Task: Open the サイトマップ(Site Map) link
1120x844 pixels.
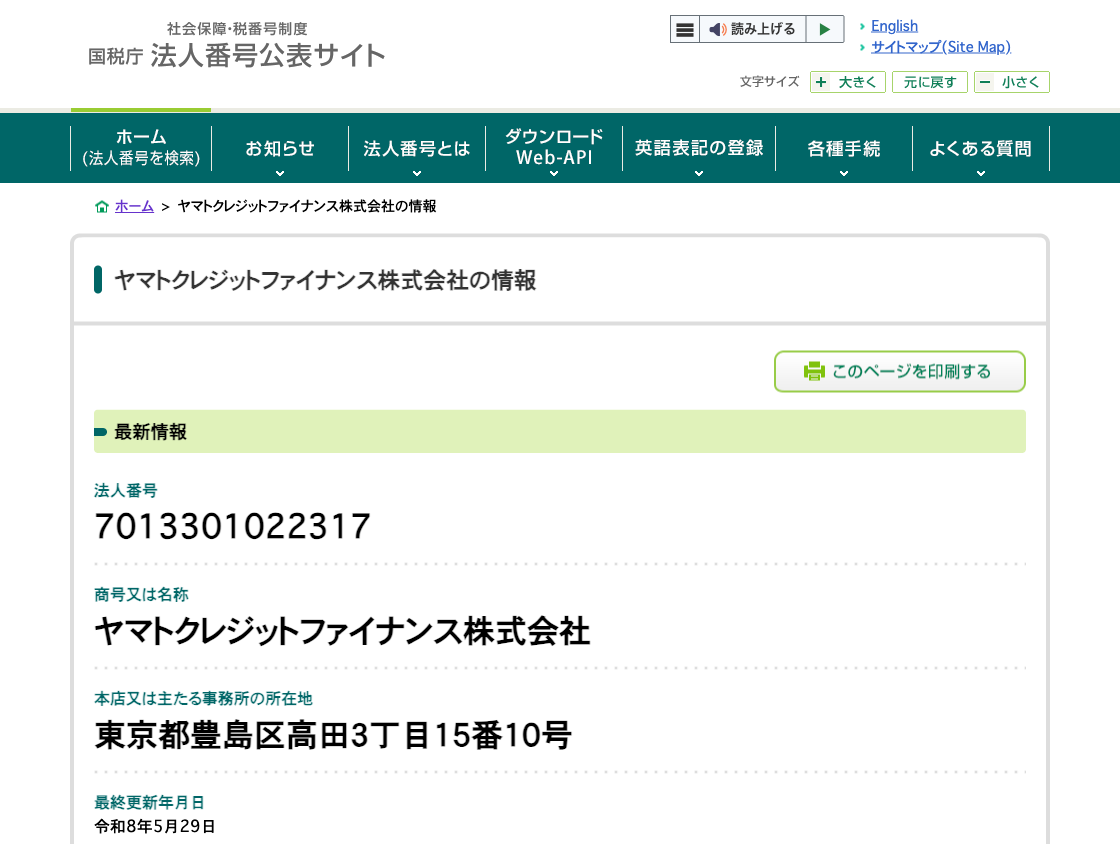Action: pos(941,46)
